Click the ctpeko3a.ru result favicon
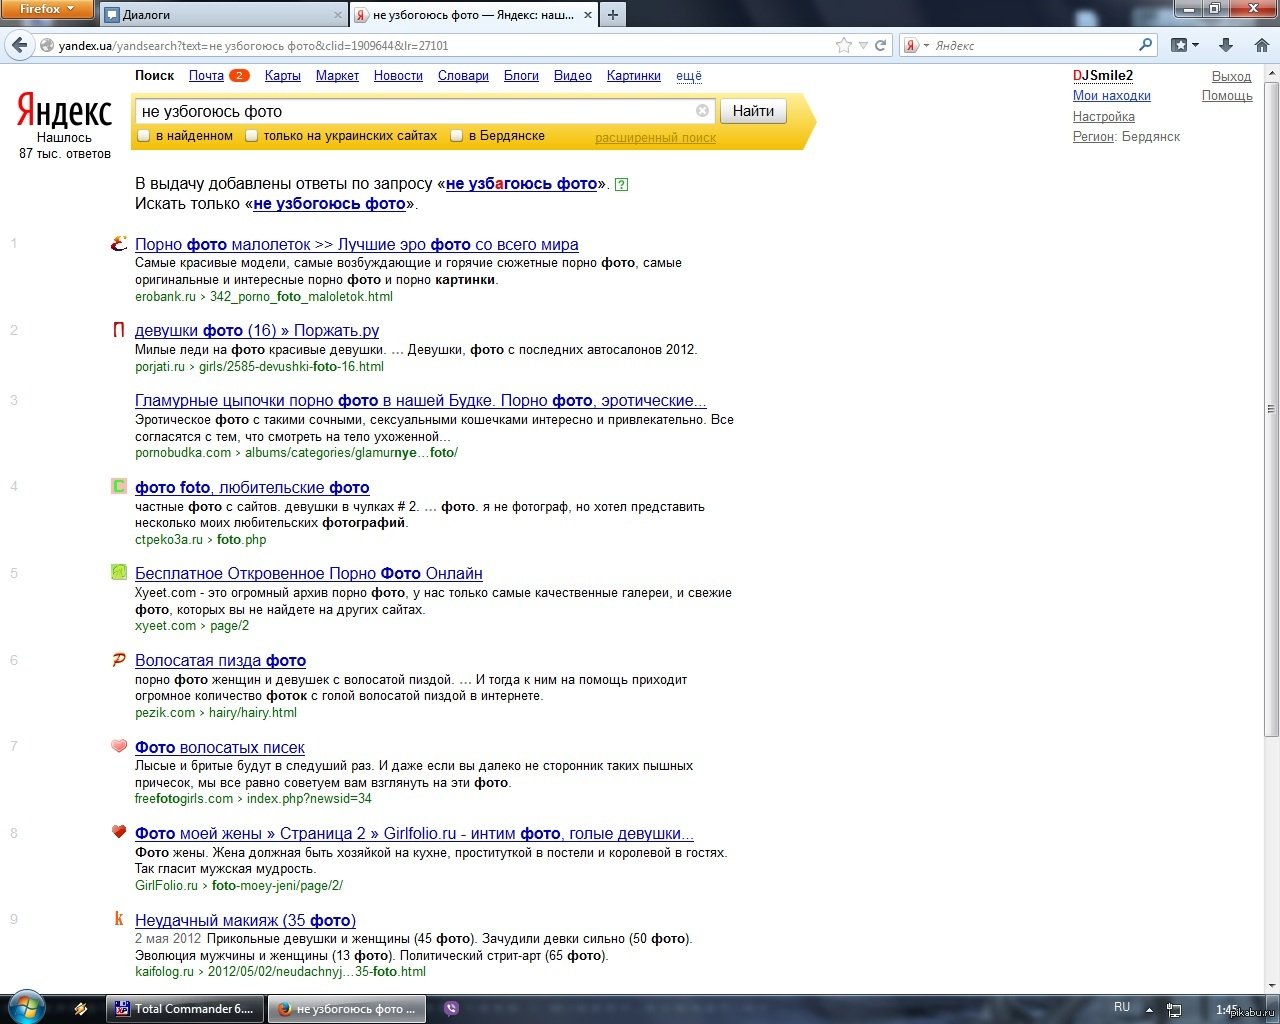The height and width of the screenshot is (1024, 1280). tap(118, 486)
